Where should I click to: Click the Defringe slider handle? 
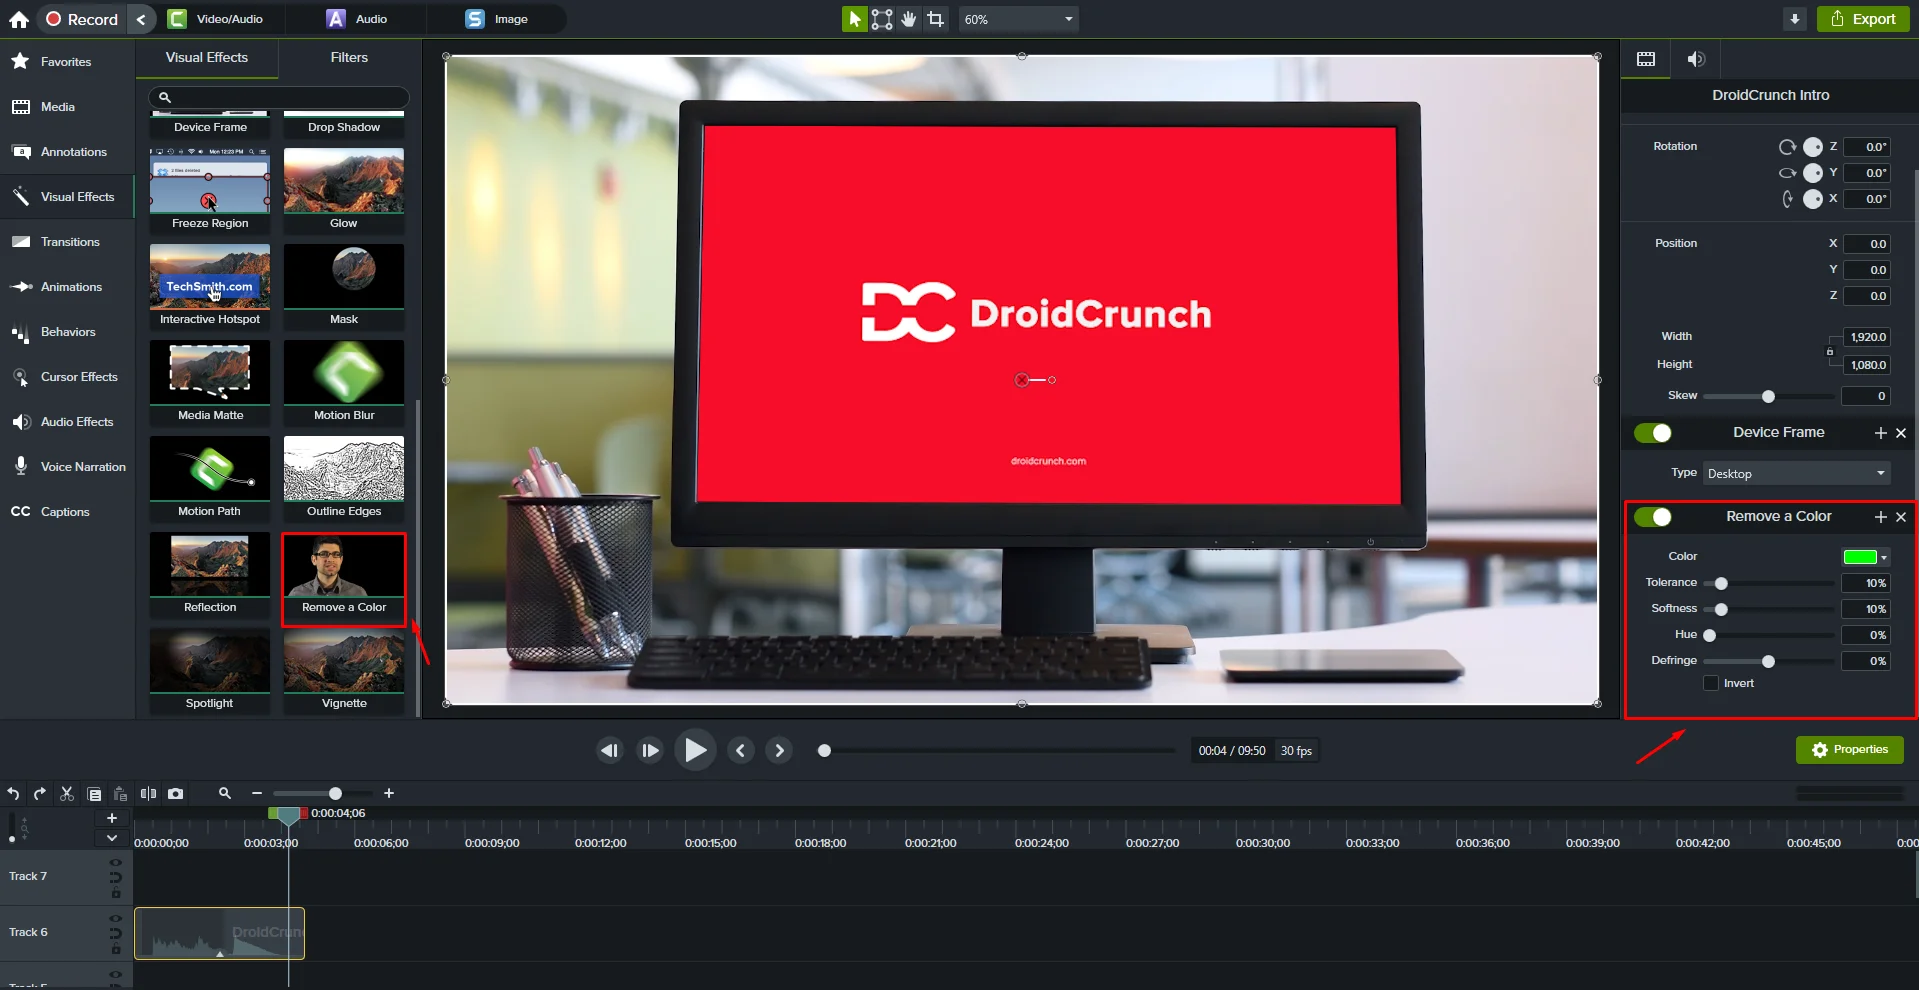click(1768, 661)
